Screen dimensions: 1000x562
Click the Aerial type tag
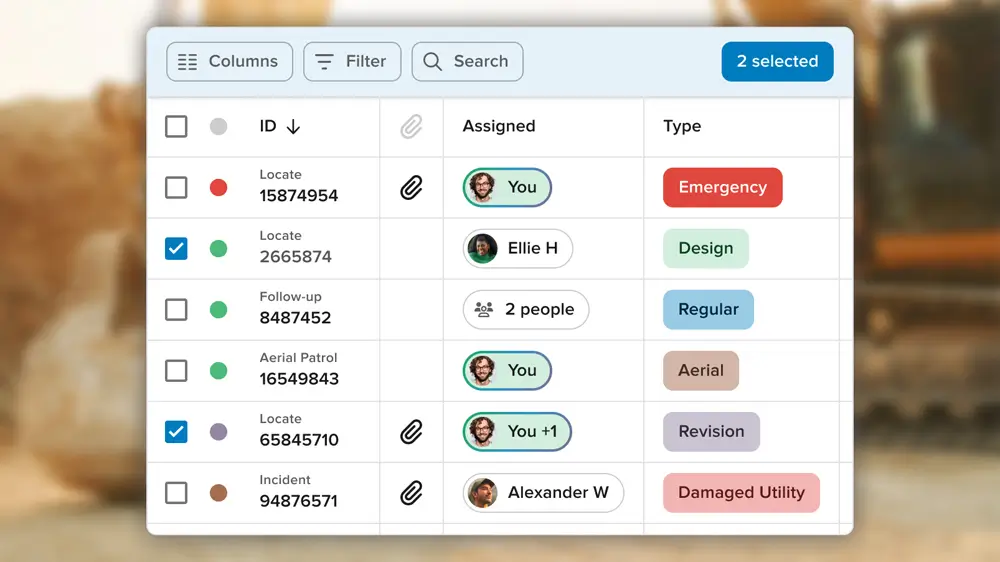[x=701, y=371]
